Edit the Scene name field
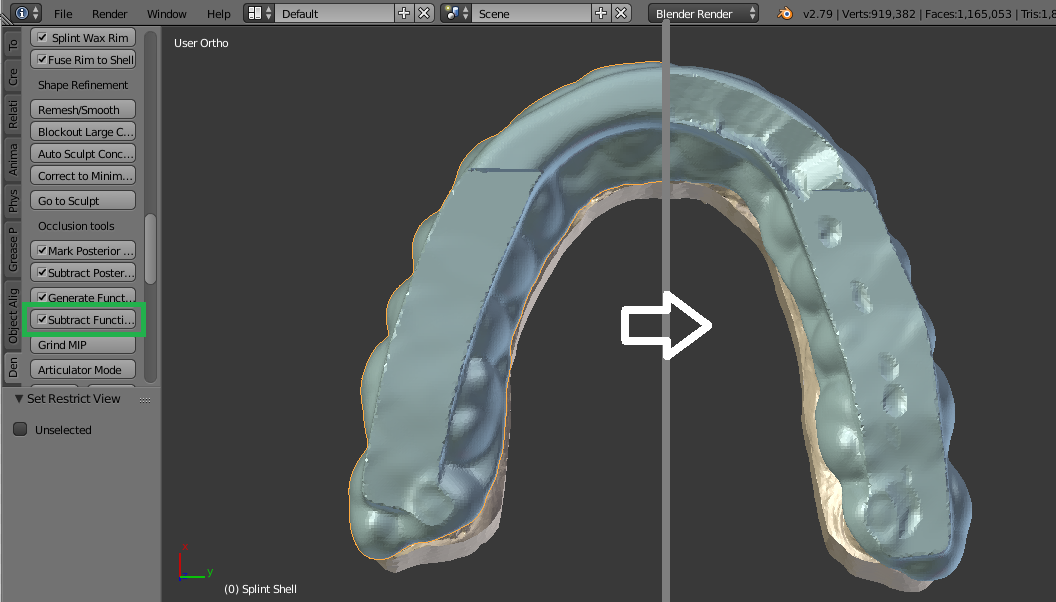Viewport: 1056px width, 602px height. tap(531, 13)
